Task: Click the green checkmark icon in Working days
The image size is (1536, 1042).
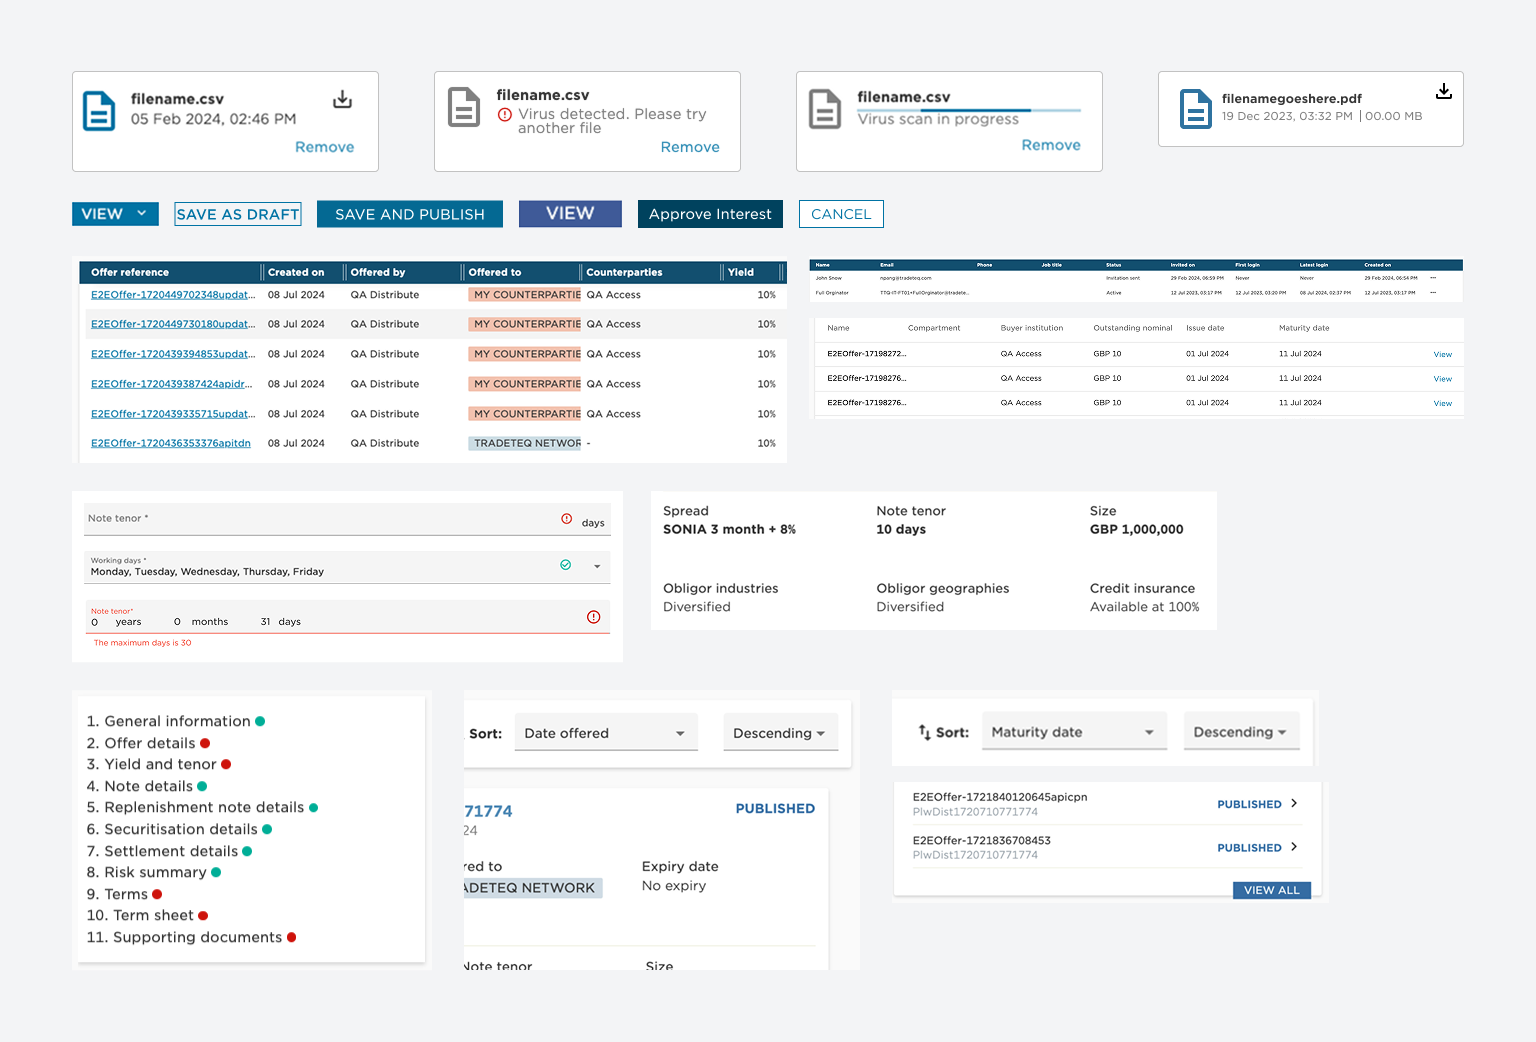Action: click(x=566, y=565)
